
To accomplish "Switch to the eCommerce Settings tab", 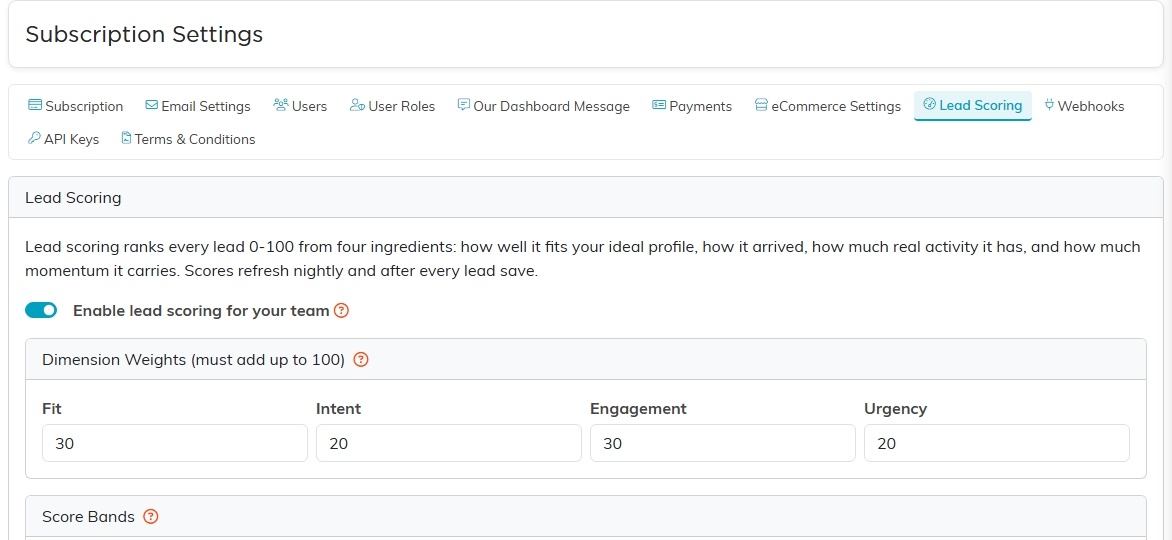I will coord(827,106).
